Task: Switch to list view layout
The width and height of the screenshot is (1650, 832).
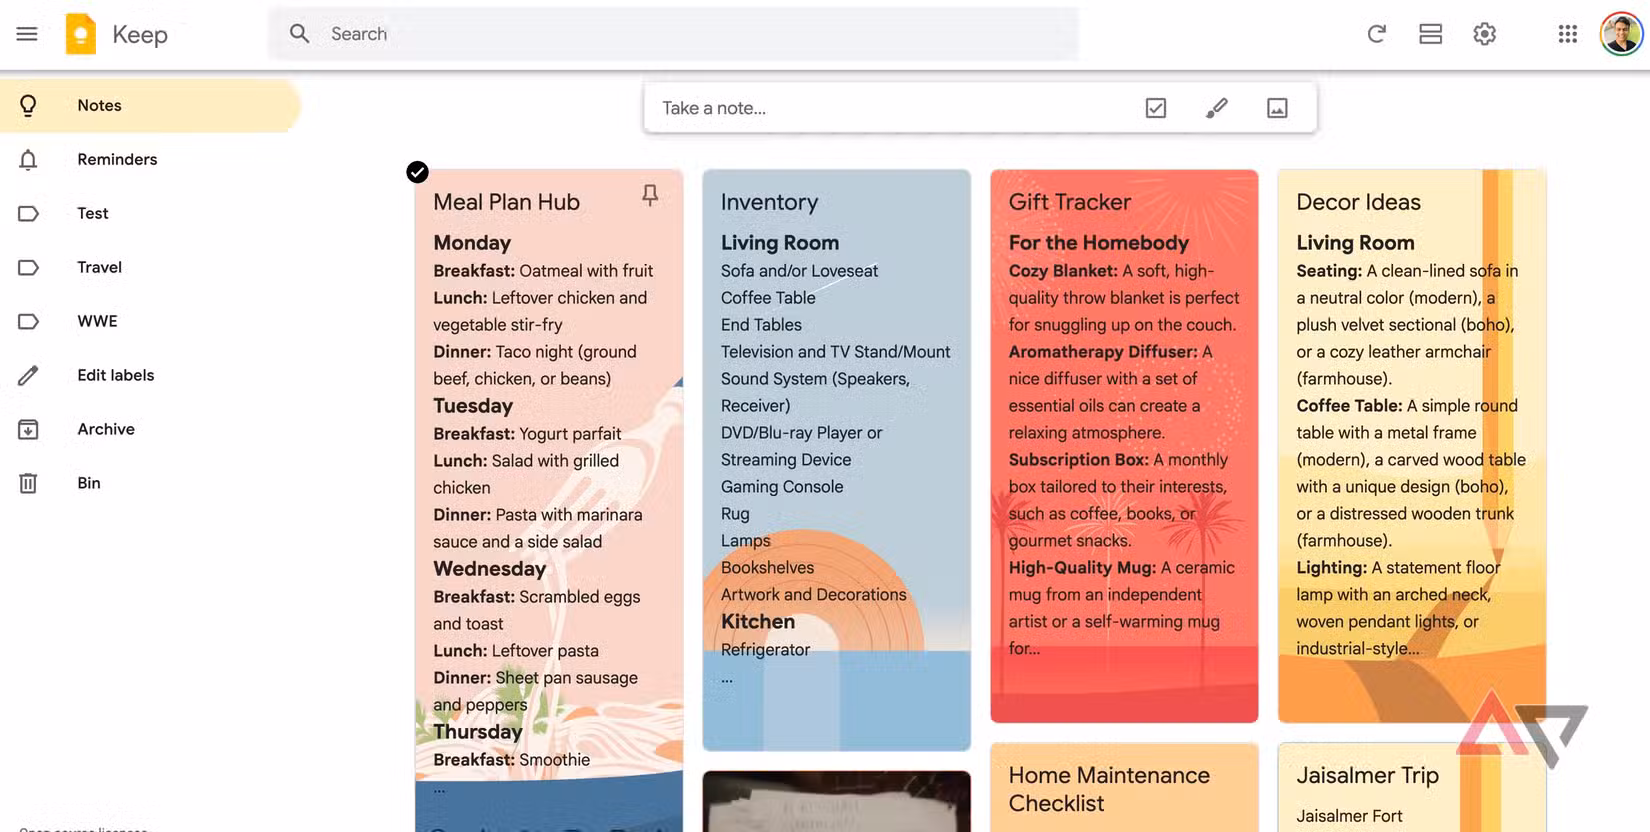Action: click(x=1430, y=34)
